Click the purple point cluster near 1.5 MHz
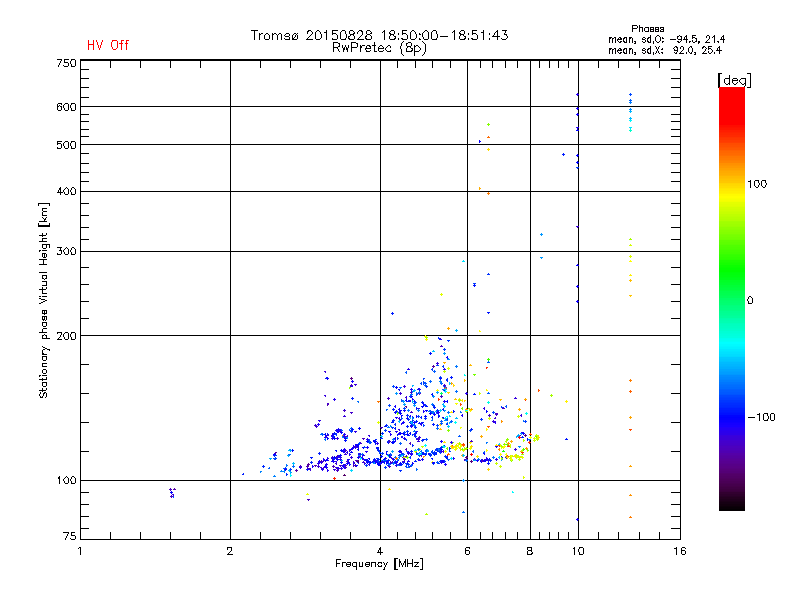 point(172,492)
